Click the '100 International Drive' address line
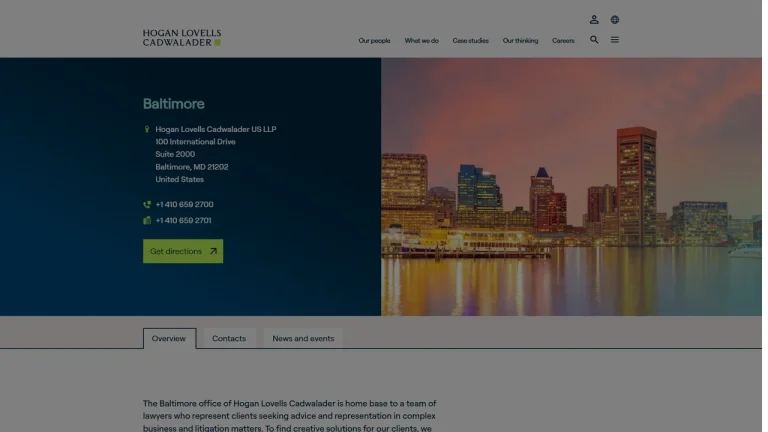Image resolution: width=768 pixels, height=432 pixels. pyautogui.click(x=195, y=142)
